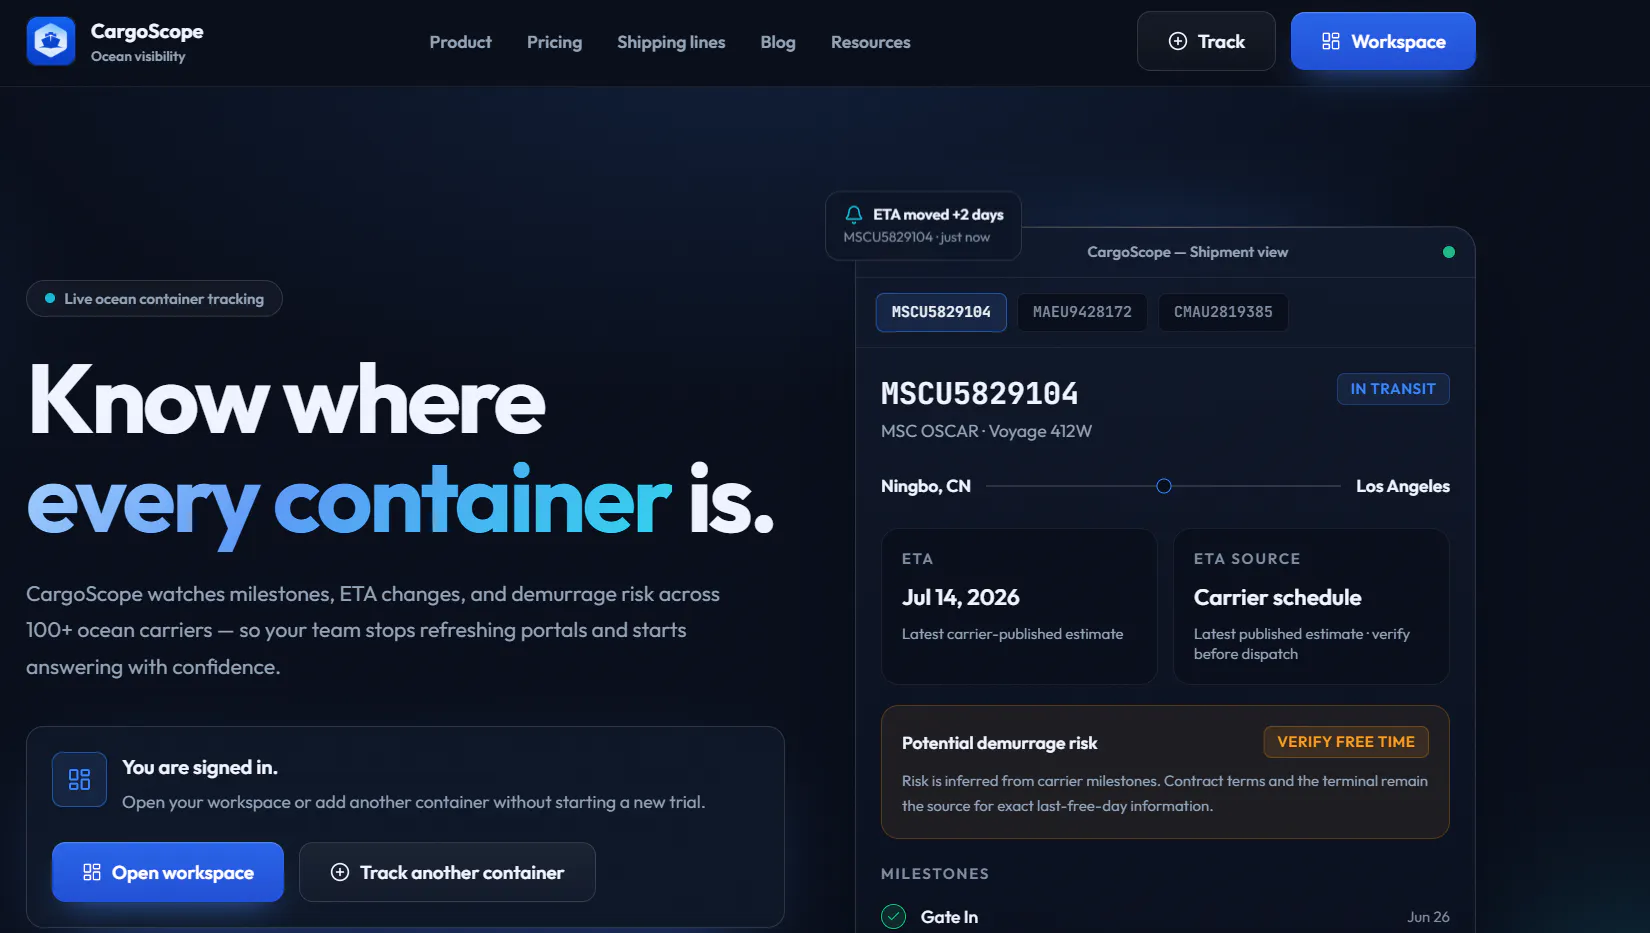Image resolution: width=1650 pixels, height=933 pixels.
Task: Open the Resources menu
Action: pos(870,42)
